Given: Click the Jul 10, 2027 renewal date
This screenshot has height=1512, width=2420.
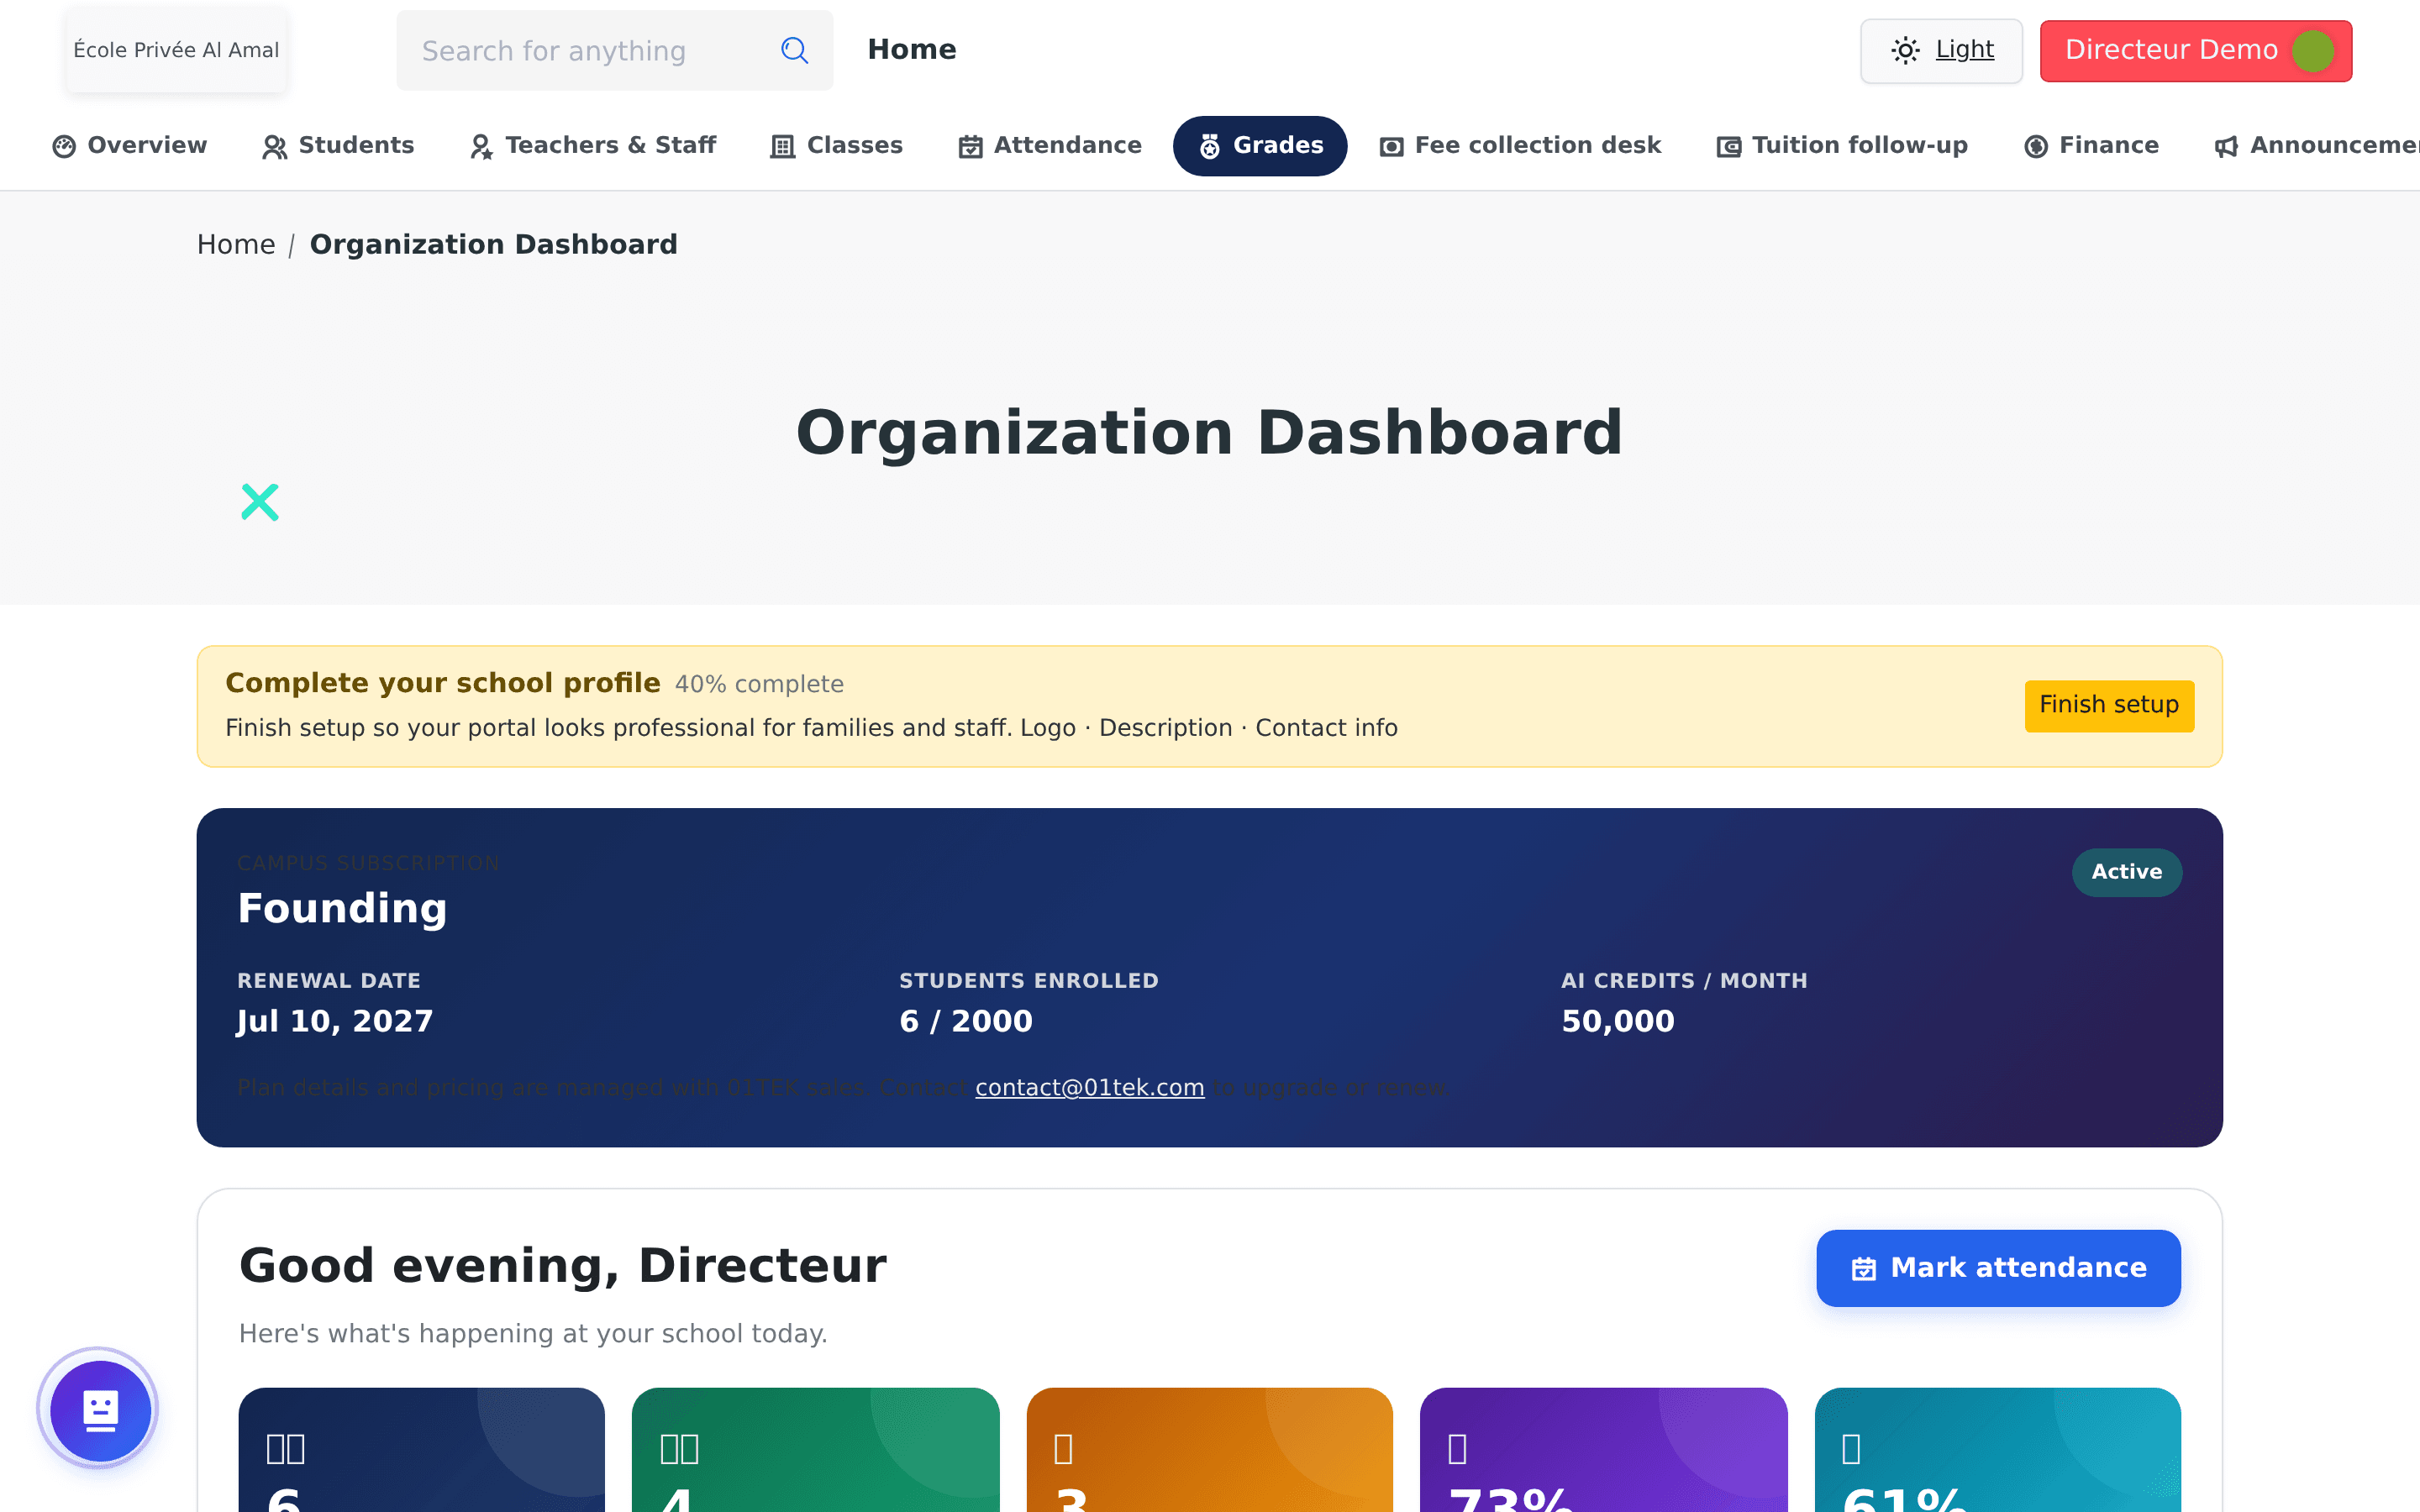Looking at the screenshot, I should (335, 1021).
